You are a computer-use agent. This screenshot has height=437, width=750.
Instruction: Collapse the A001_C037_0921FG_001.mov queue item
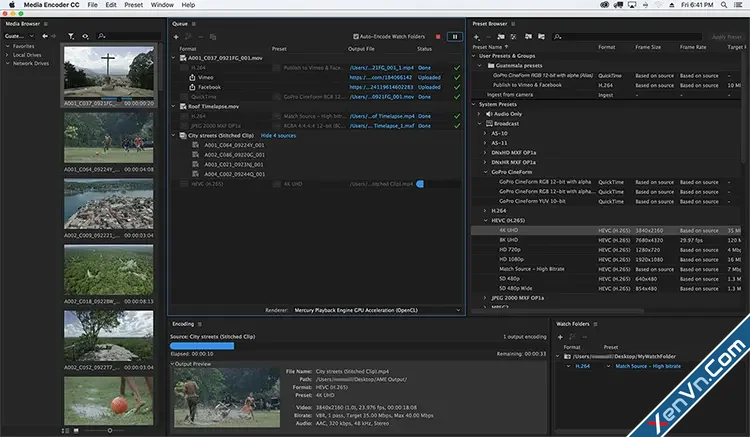pyautogui.click(x=174, y=58)
